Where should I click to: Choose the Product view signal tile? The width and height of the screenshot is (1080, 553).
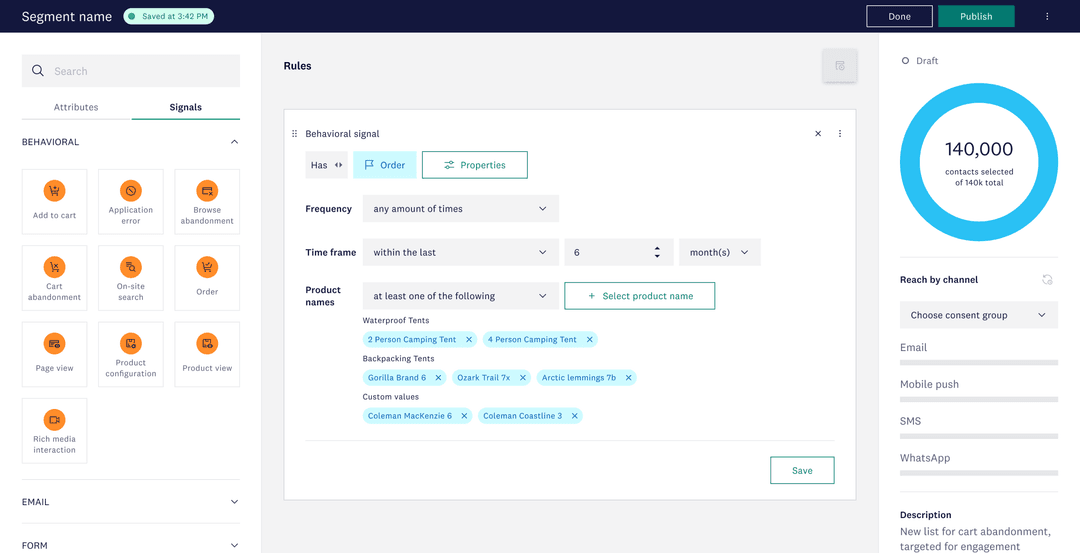coord(207,354)
